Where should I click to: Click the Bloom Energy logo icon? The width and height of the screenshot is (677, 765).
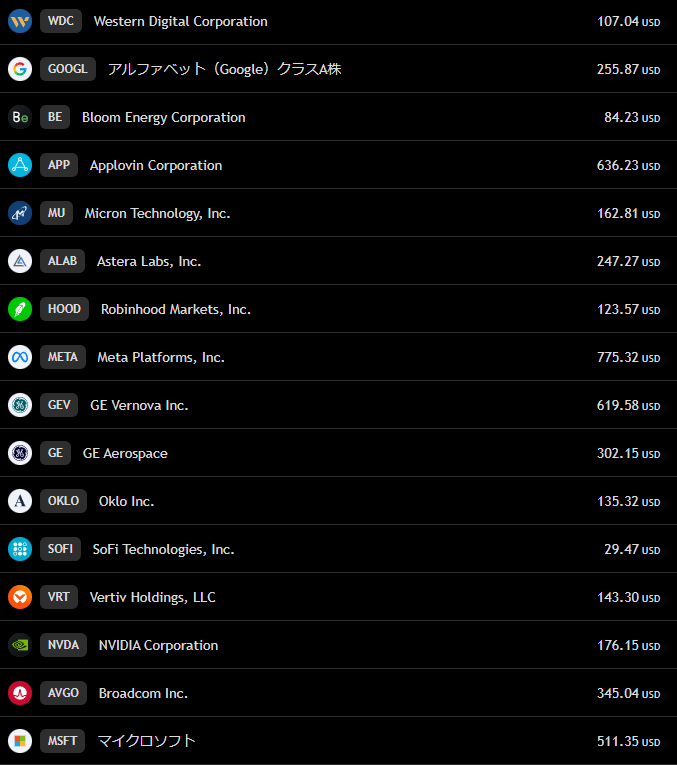20,117
